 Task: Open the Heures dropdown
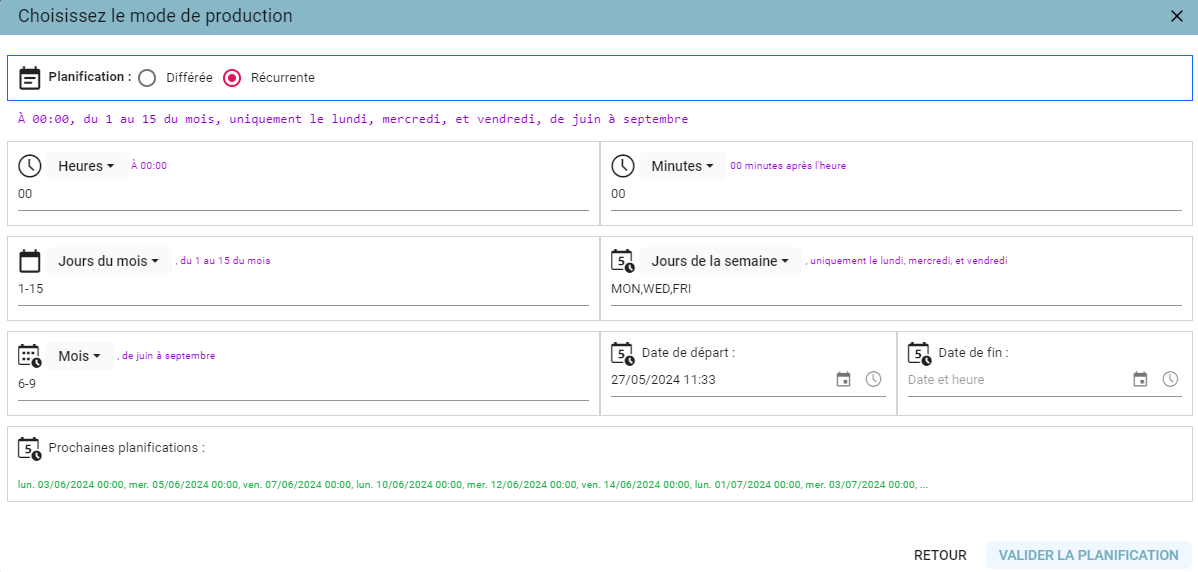point(86,166)
